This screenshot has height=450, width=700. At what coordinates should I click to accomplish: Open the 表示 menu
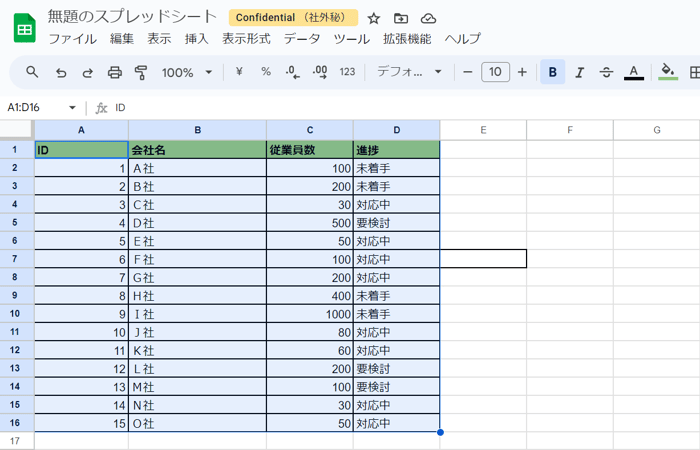159,39
